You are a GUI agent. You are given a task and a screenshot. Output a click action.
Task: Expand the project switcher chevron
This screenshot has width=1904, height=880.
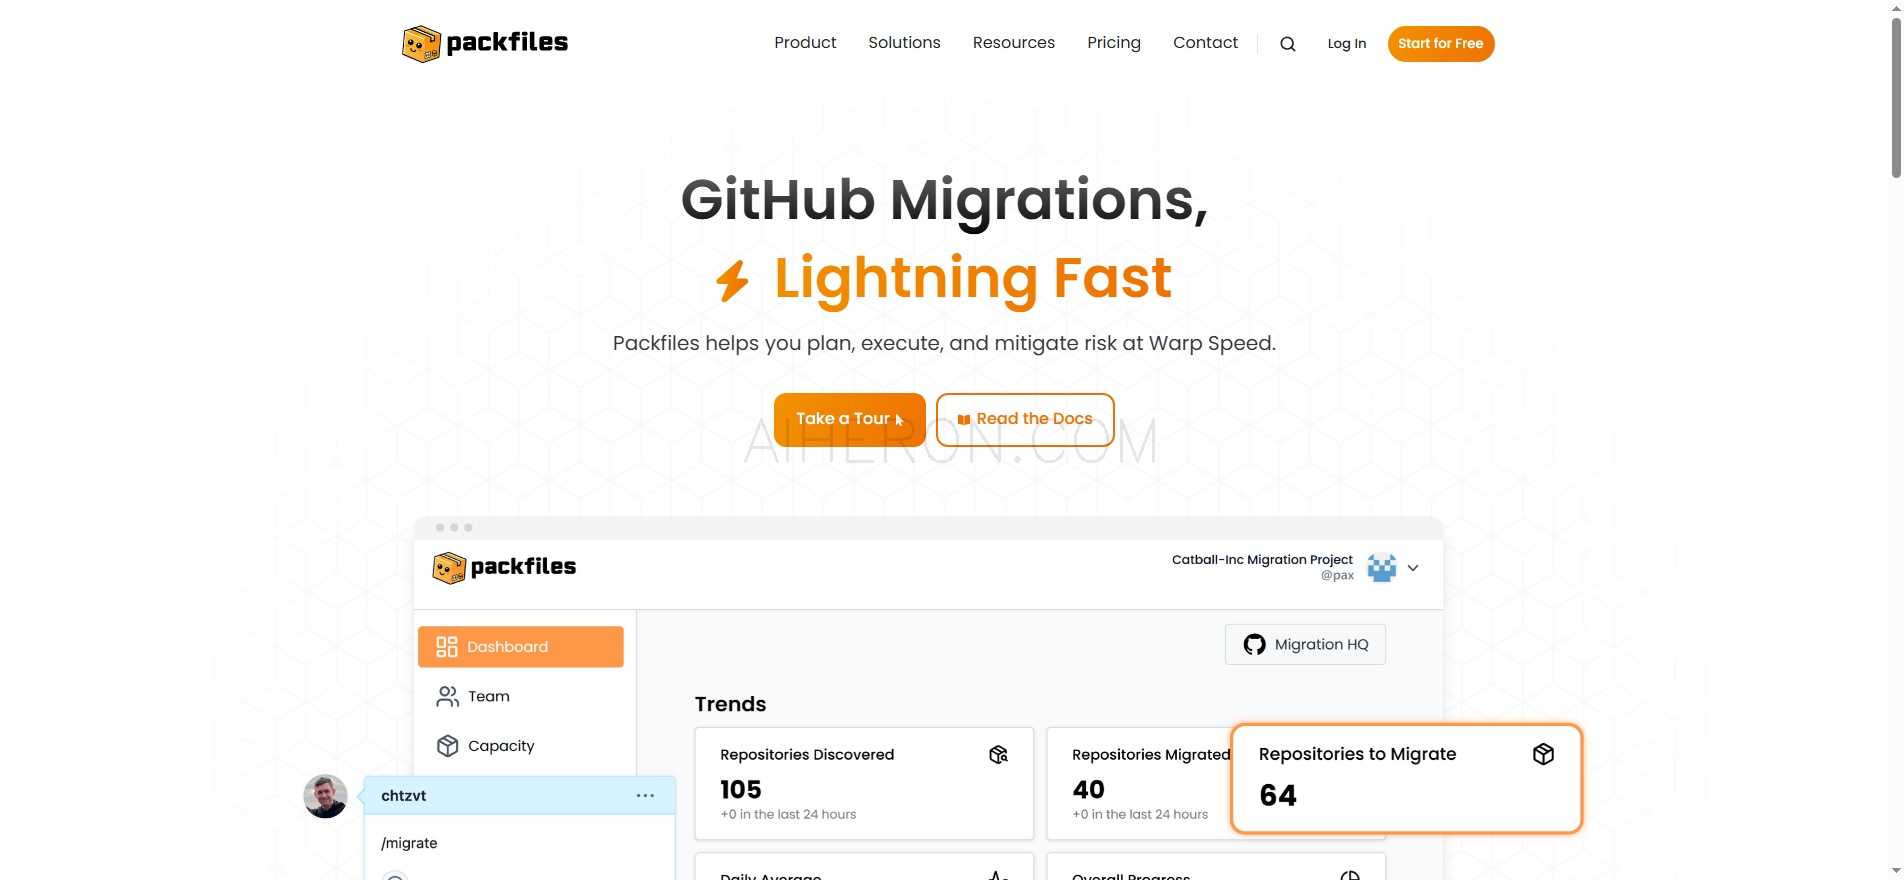pyautogui.click(x=1413, y=568)
